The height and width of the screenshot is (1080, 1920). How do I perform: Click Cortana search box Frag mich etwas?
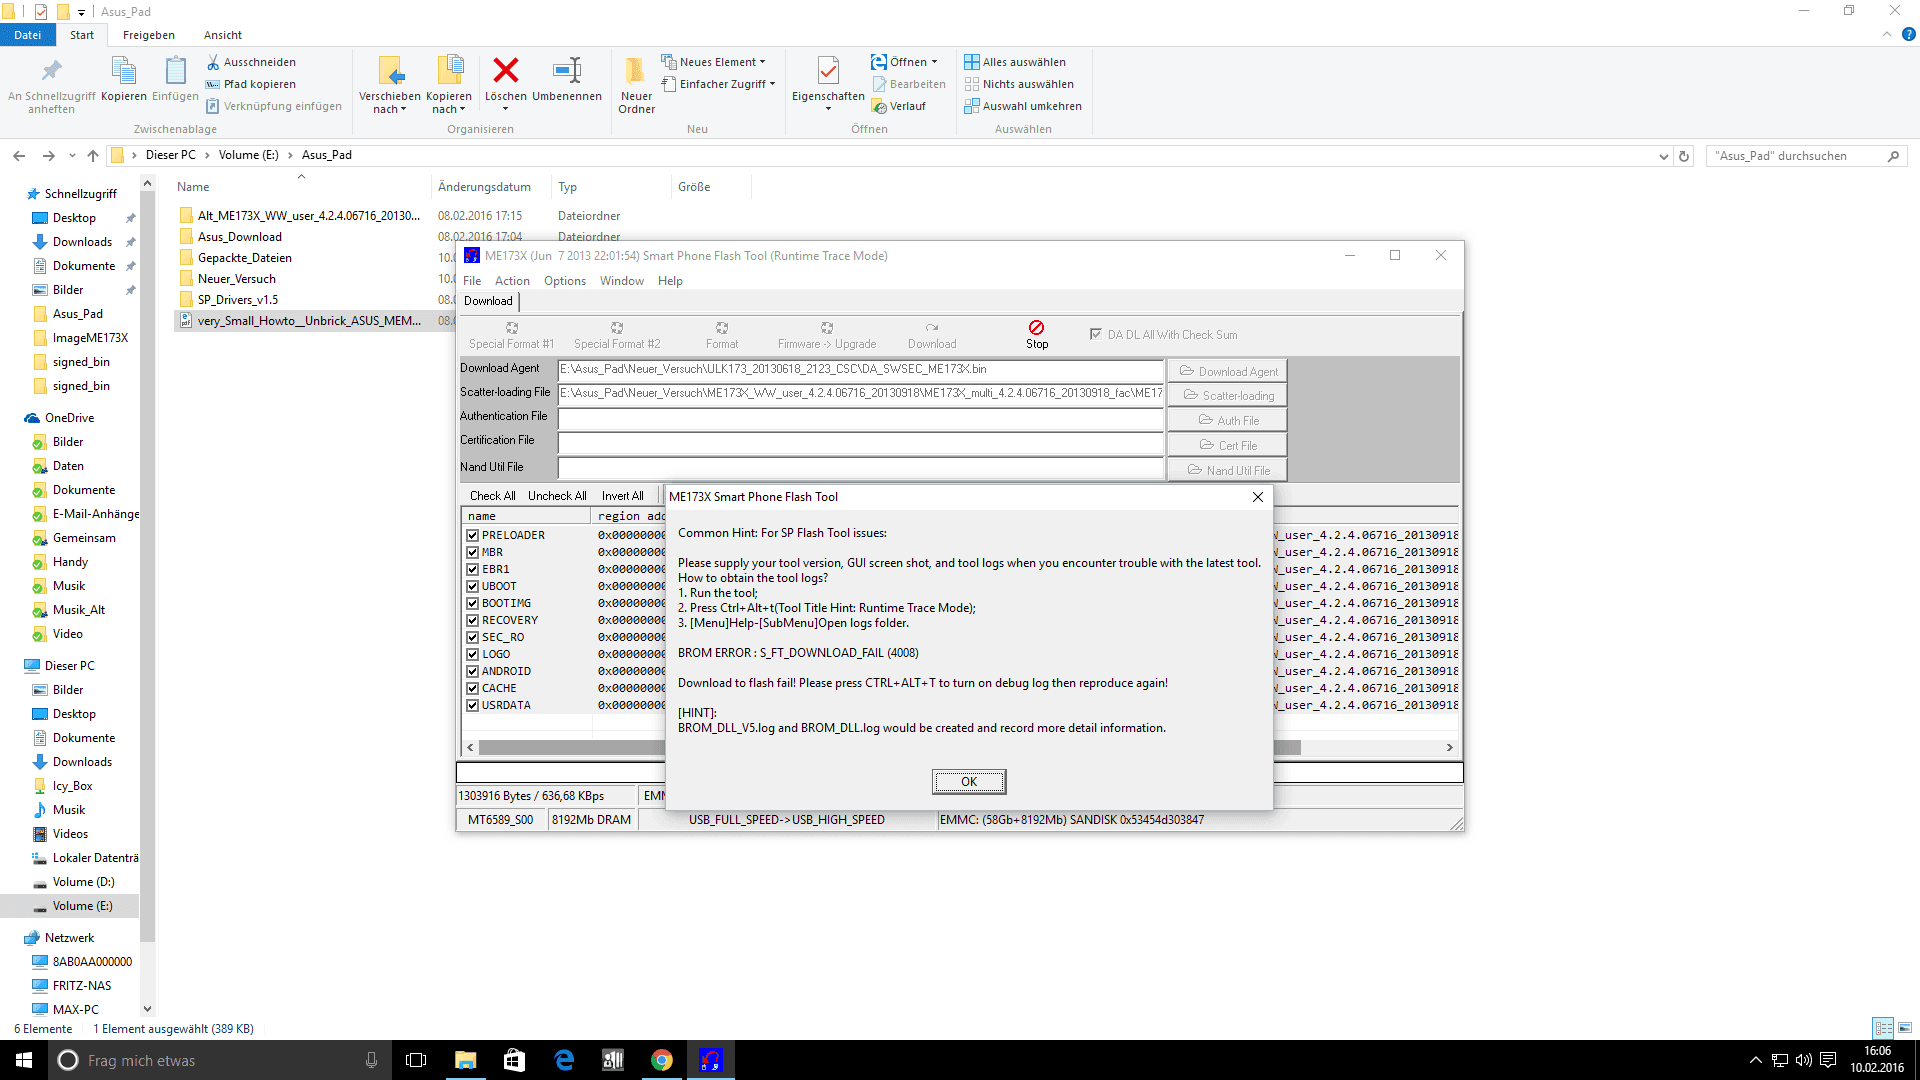point(218,1060)
